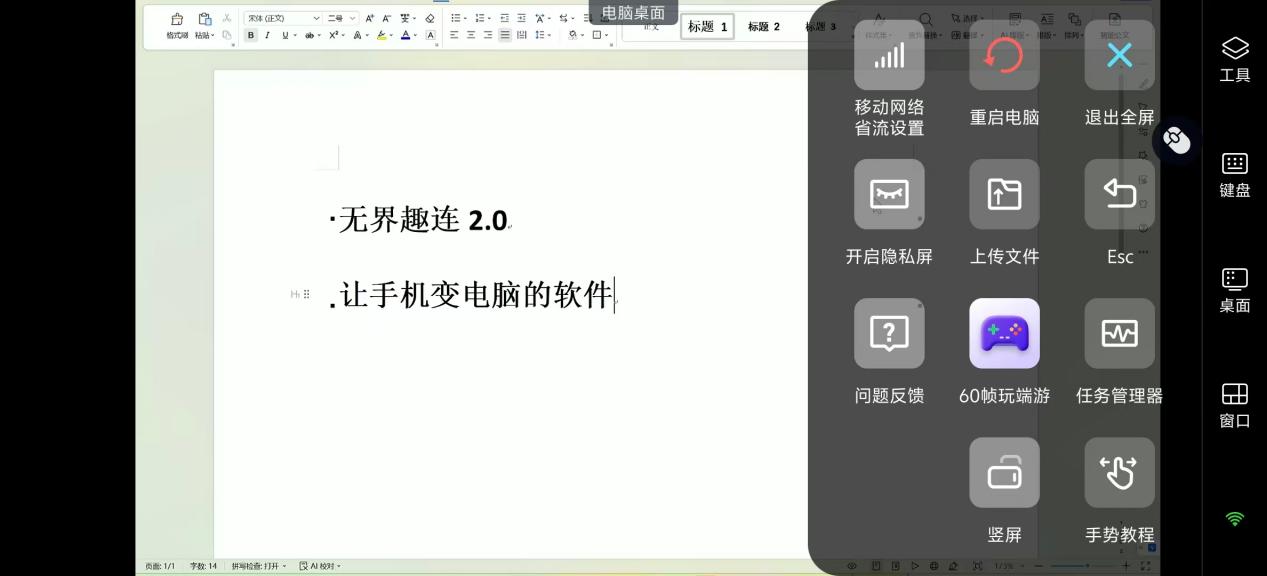Justify the text alignment

point(505,35)
